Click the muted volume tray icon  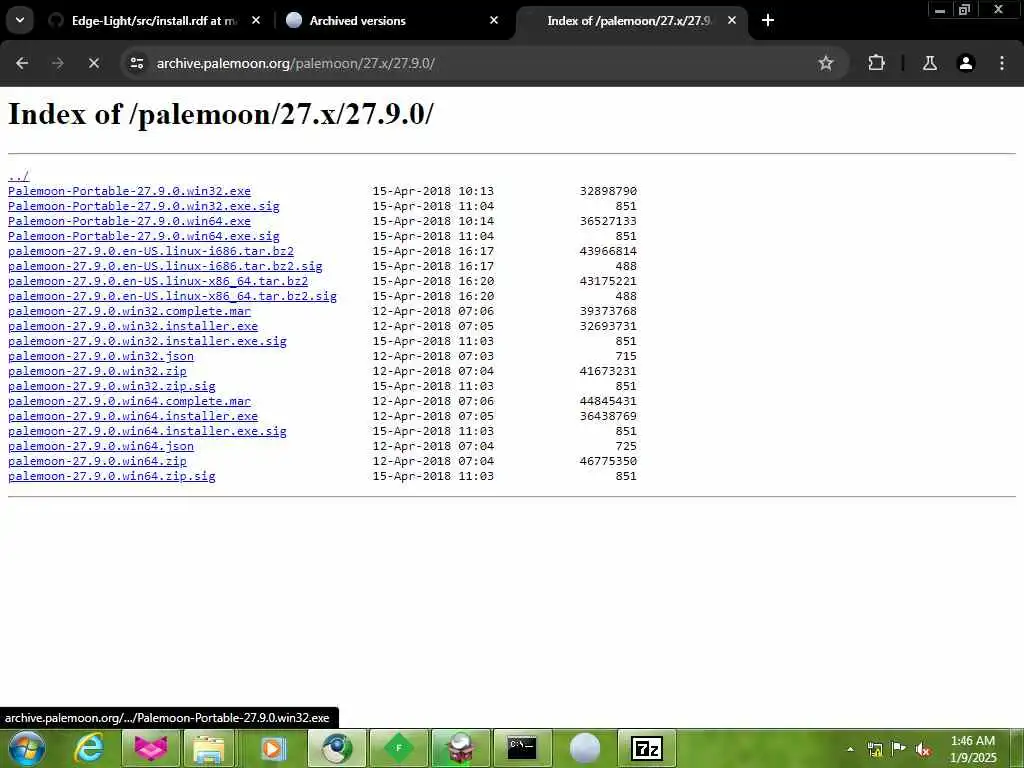pos(923,749)
